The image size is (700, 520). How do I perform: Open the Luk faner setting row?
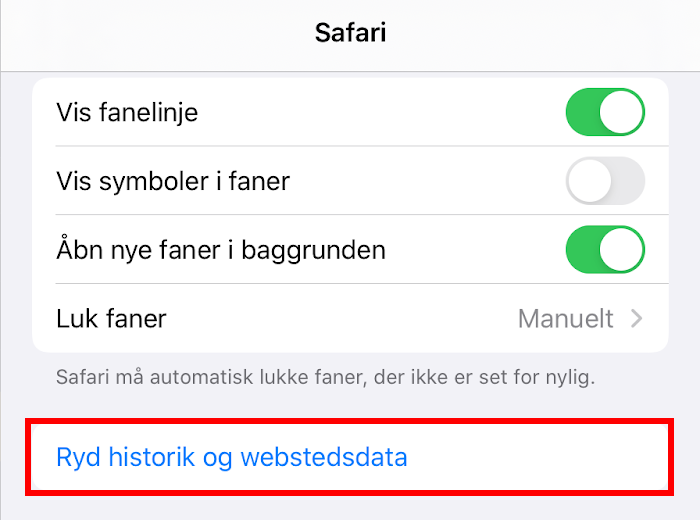coord(350,319)
